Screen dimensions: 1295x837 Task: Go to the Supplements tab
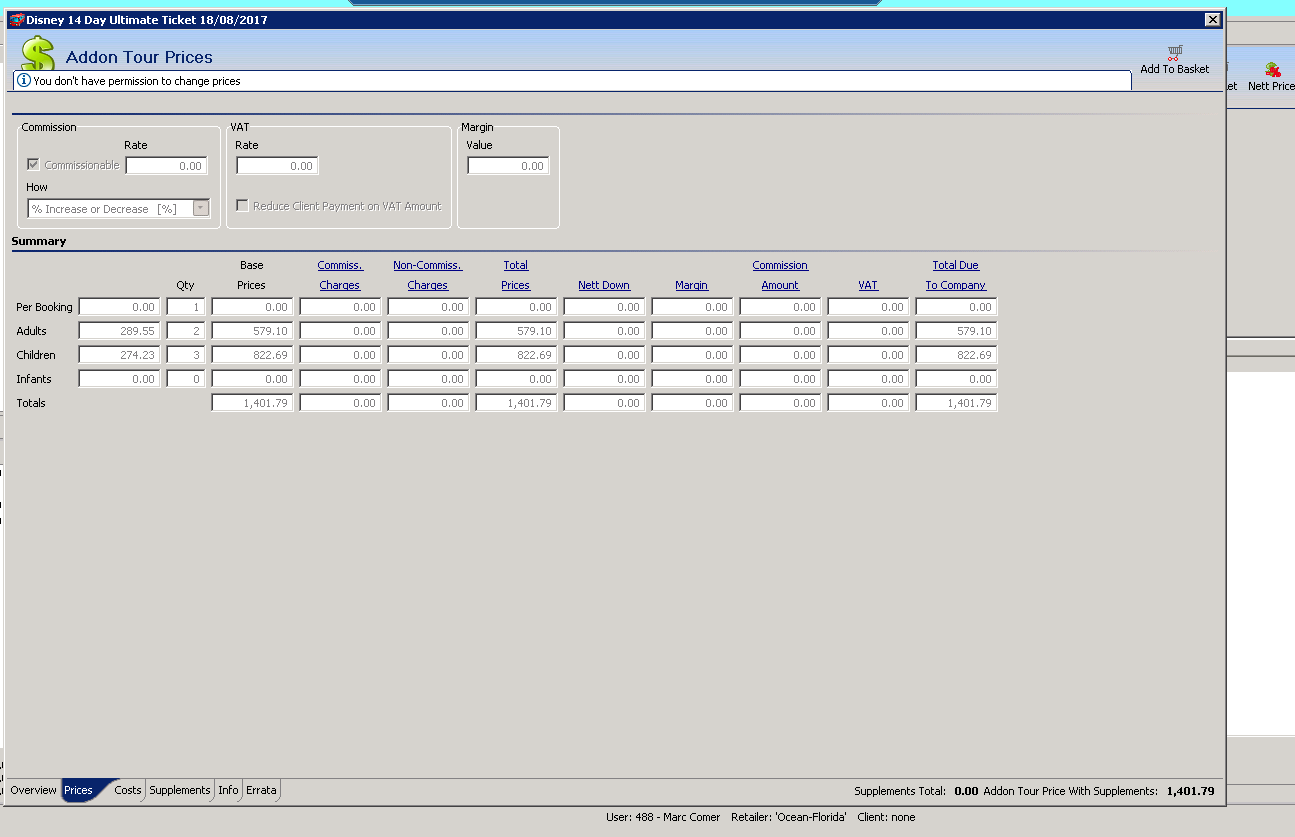[180, 790]
